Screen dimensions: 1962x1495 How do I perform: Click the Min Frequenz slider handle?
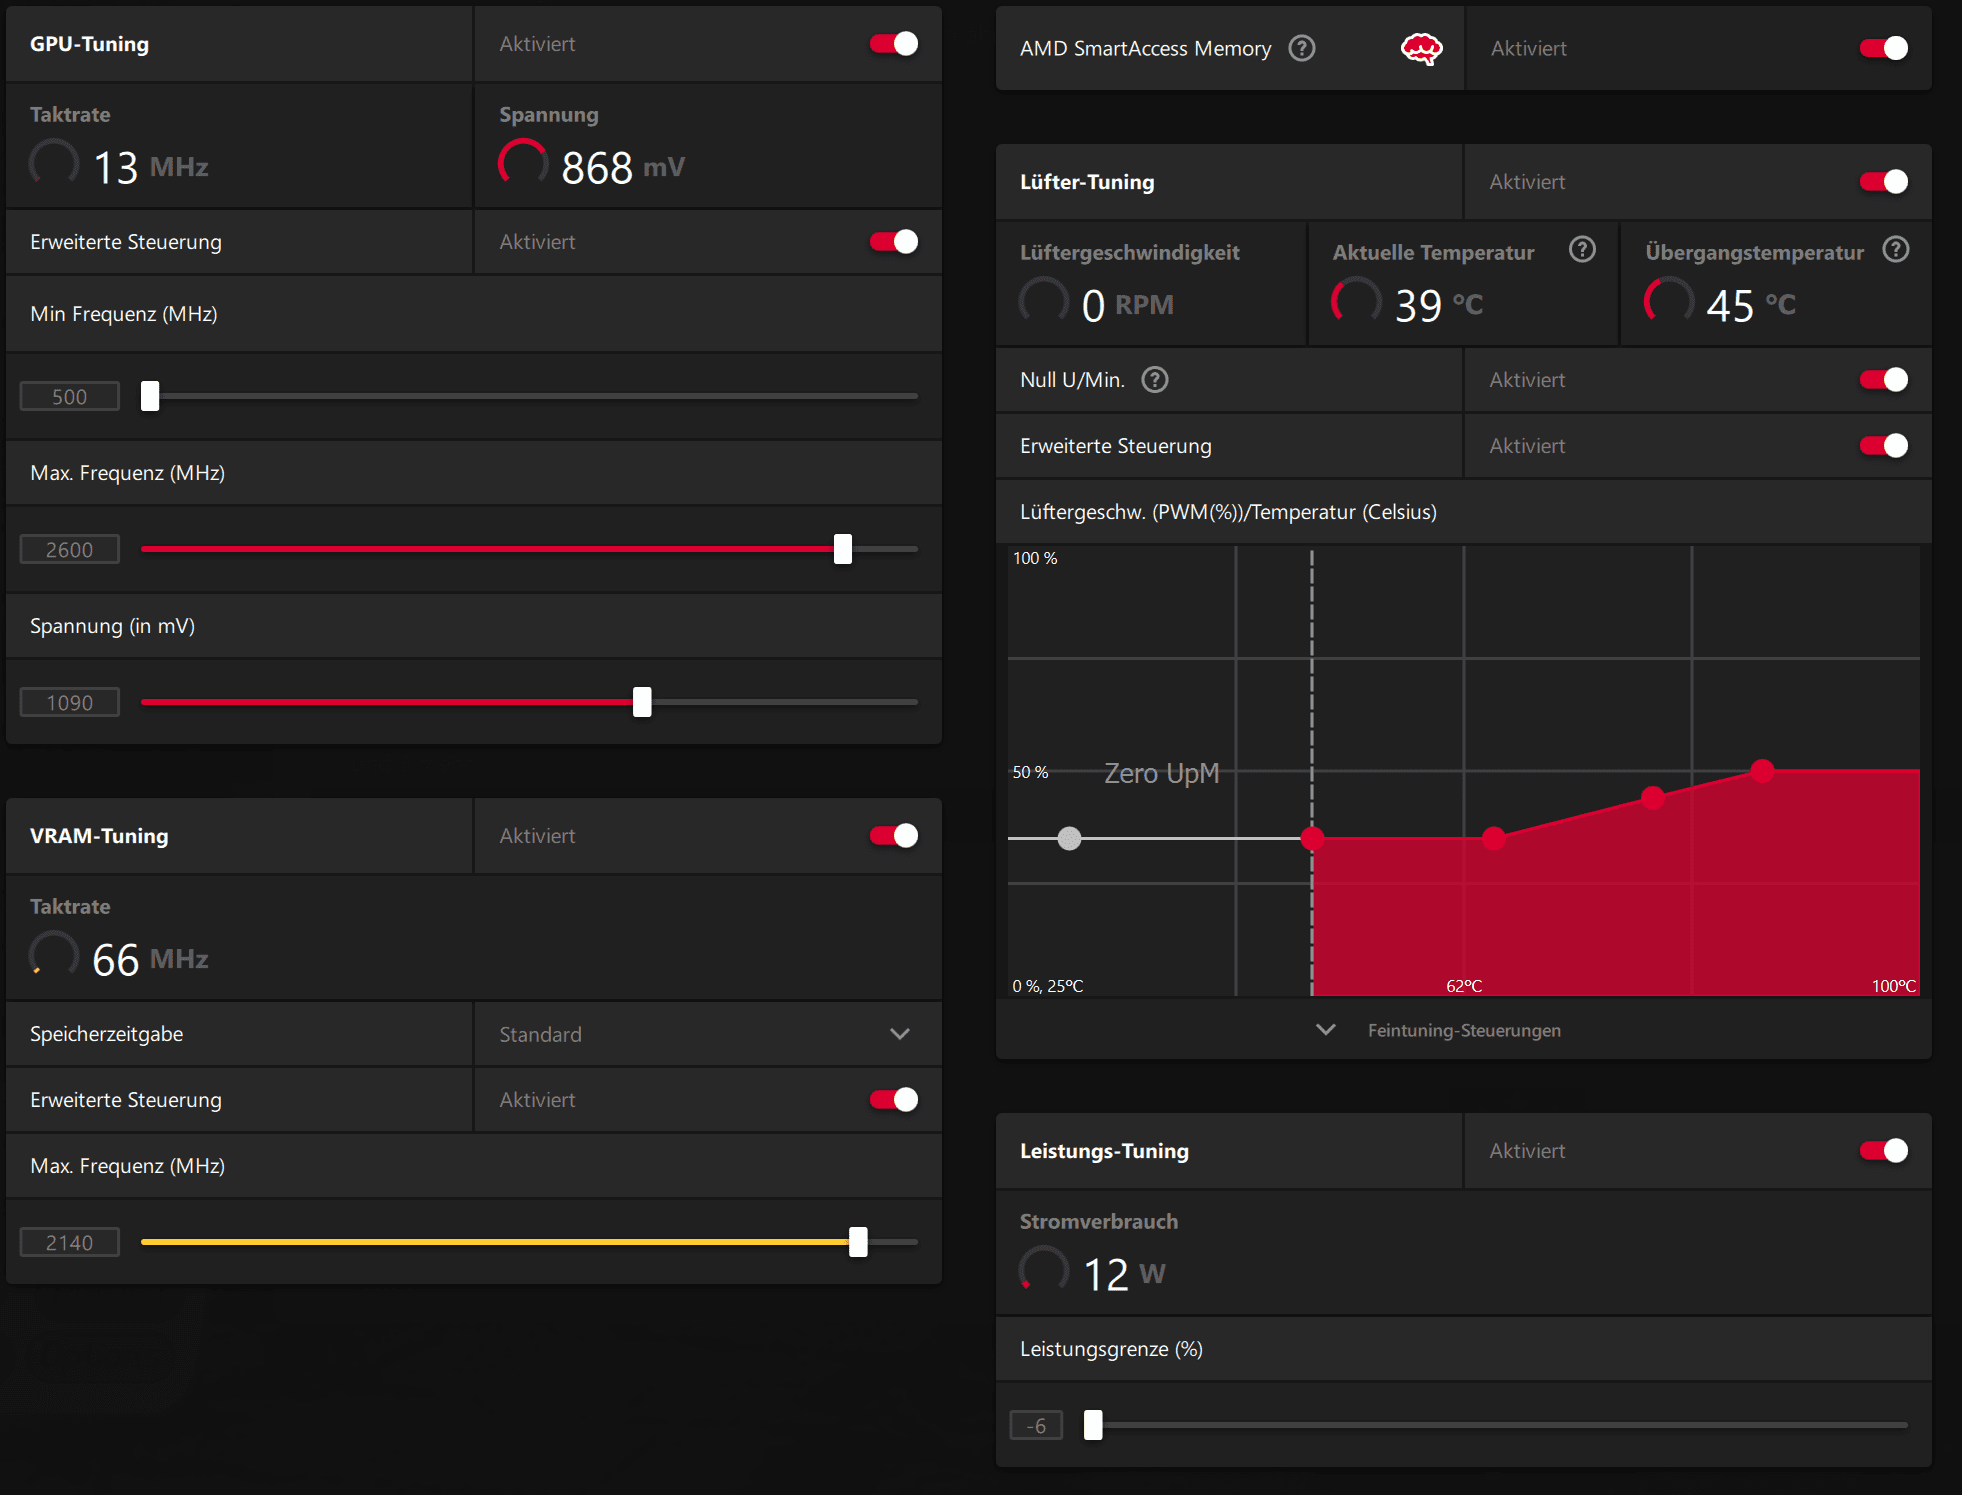(150, 396)
